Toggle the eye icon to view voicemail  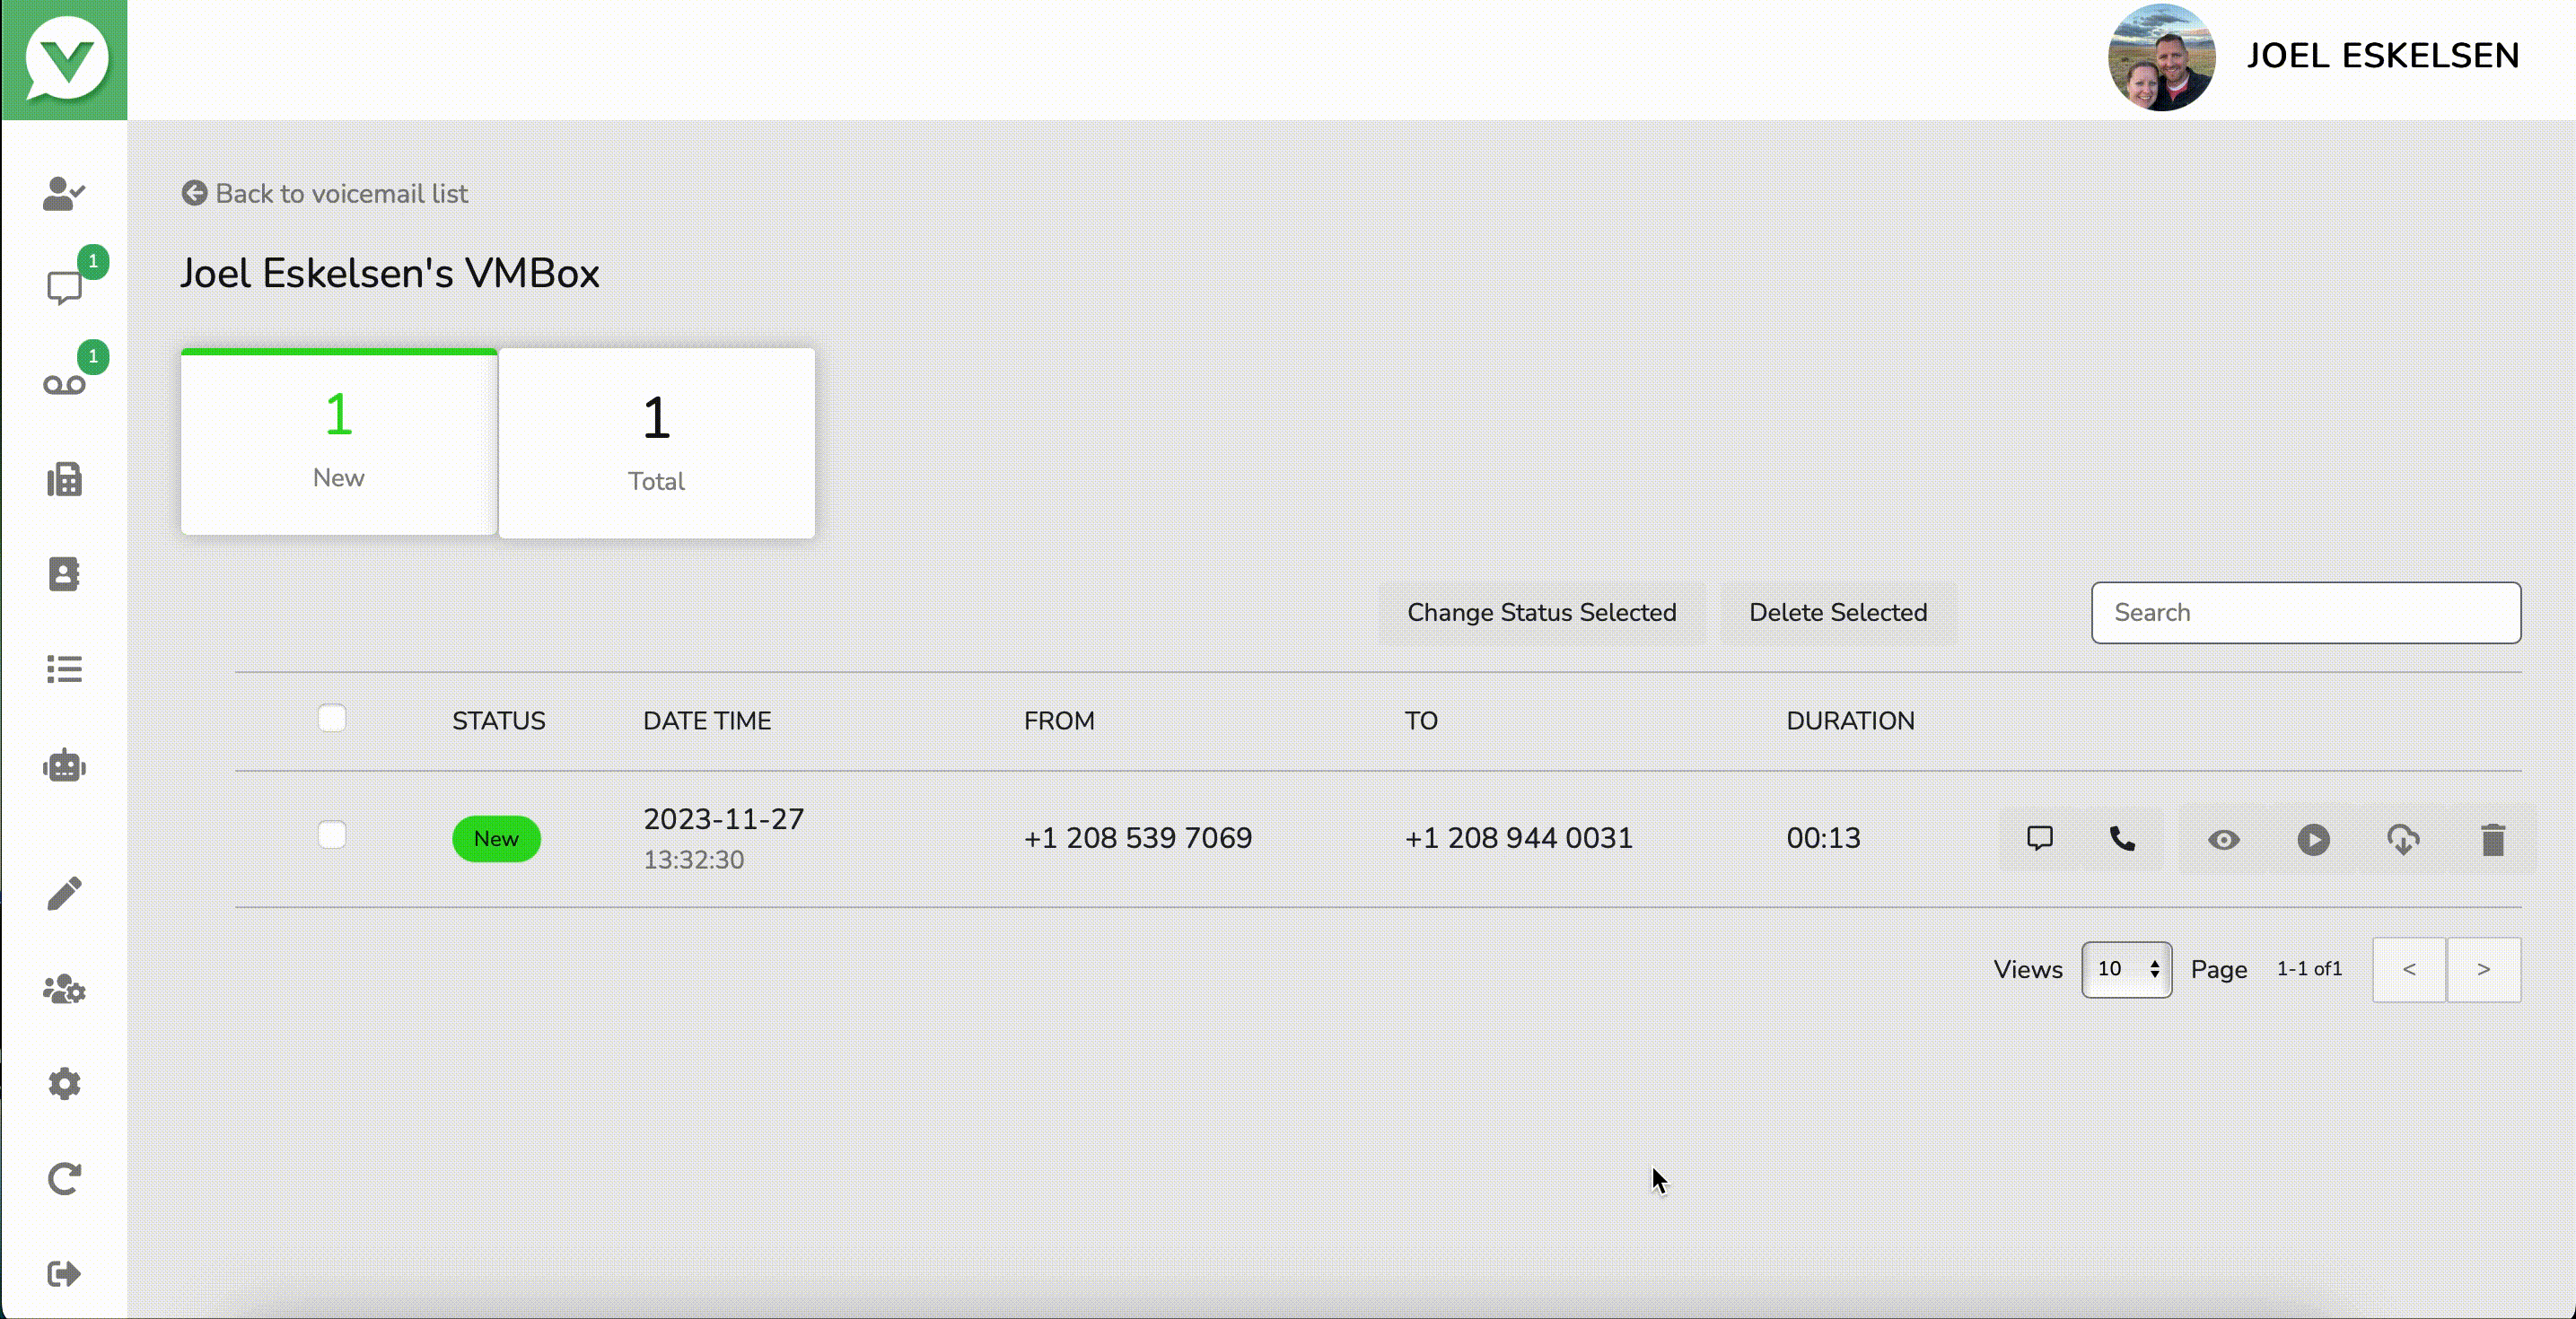[2223, 839]
